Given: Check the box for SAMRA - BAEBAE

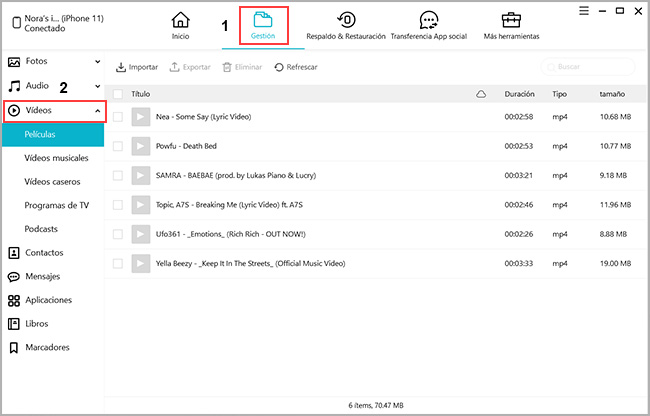Looking at the screenshot, I should (118, 176).
